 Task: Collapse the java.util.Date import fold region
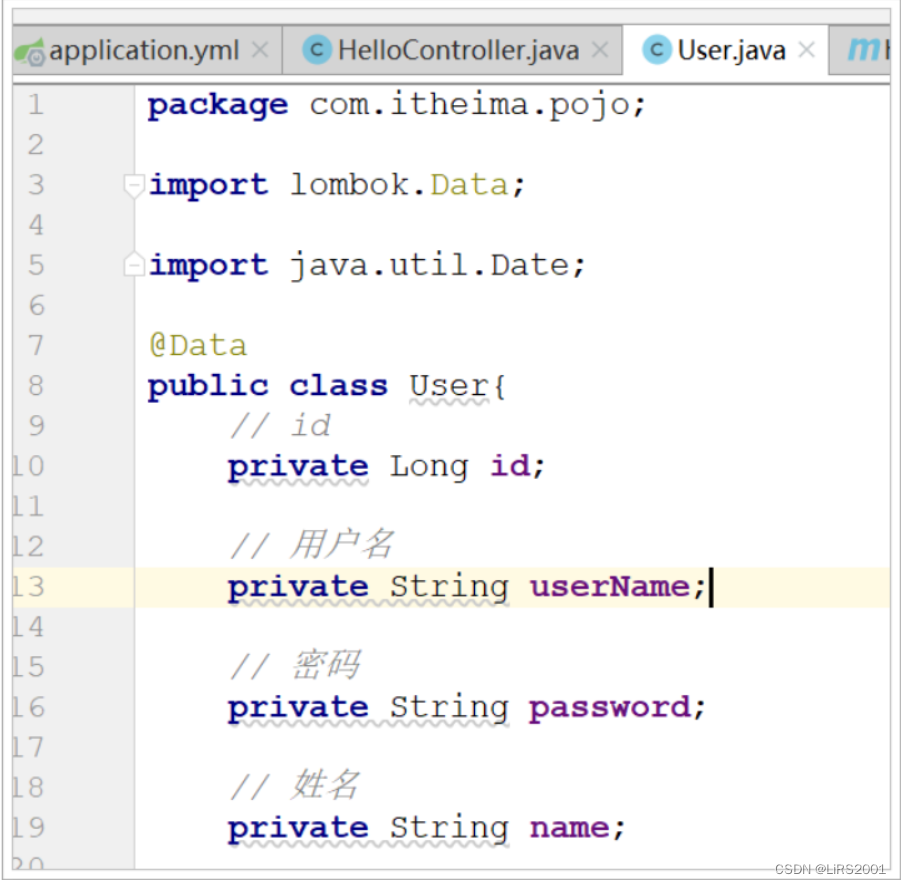click(133, 264)
